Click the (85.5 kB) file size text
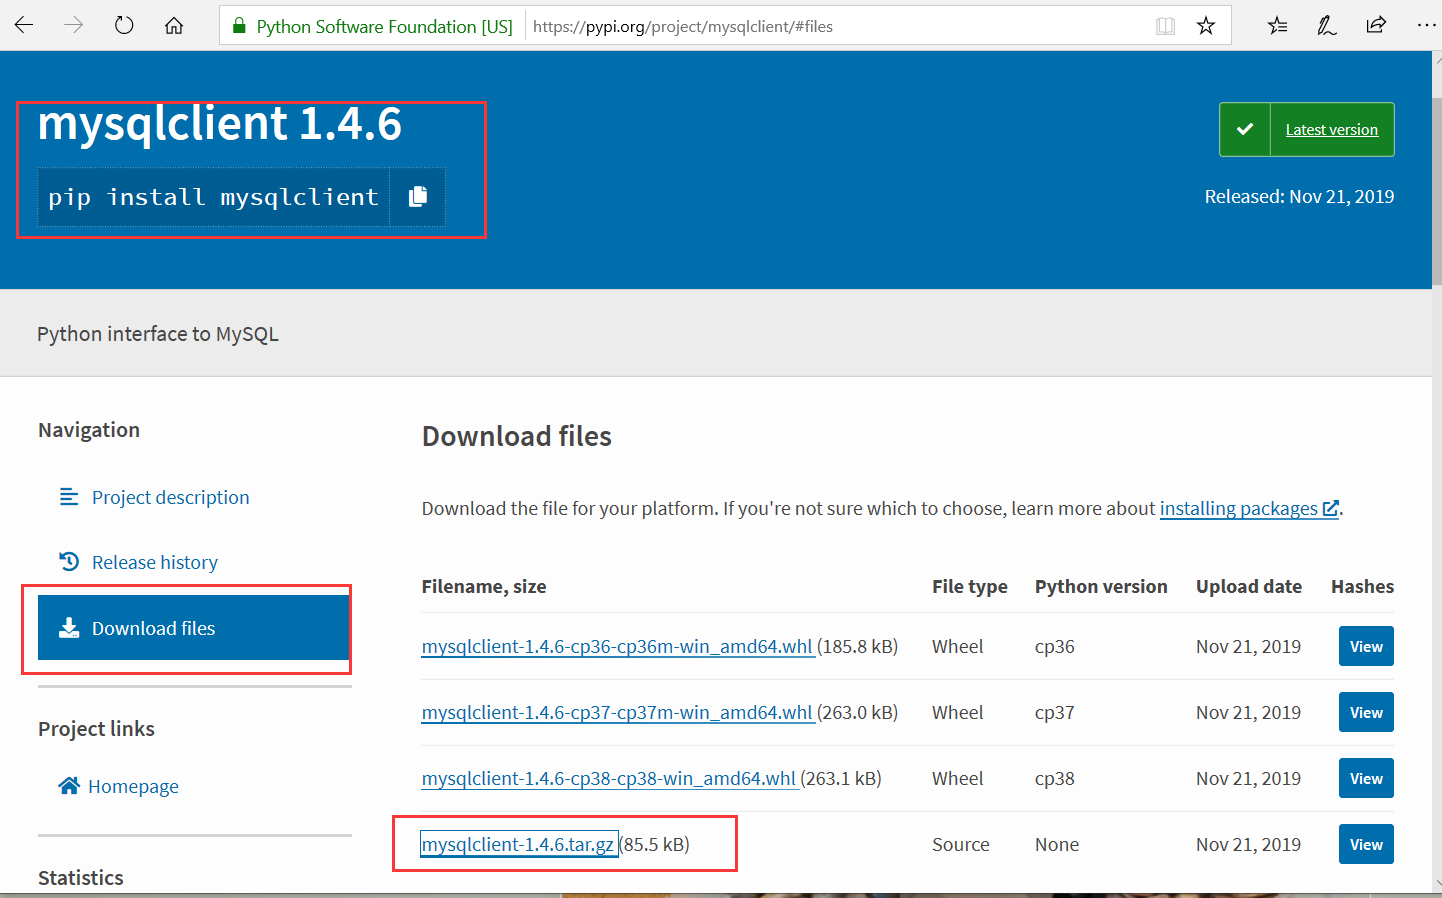Viewport: 1442px width, 898px height. tap(656, 844)
